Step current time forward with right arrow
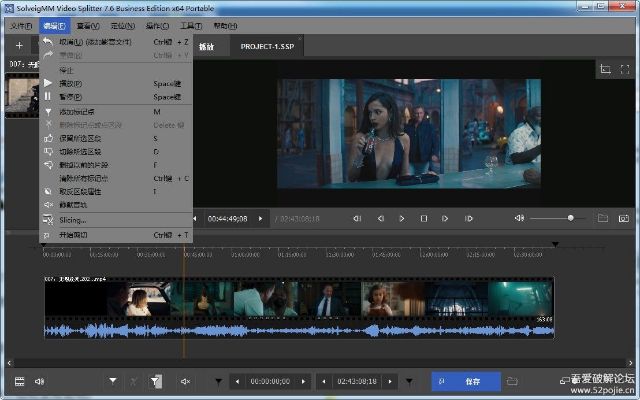 pyautogui.click(x=260, y=219)
